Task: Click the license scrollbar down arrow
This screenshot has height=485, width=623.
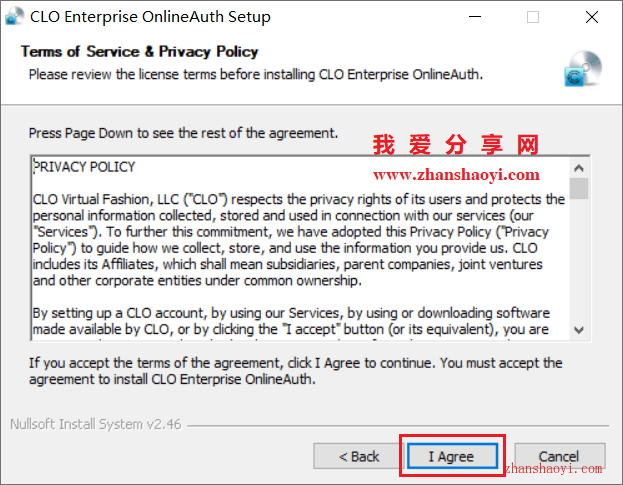Action: click(x=579, y=330)
